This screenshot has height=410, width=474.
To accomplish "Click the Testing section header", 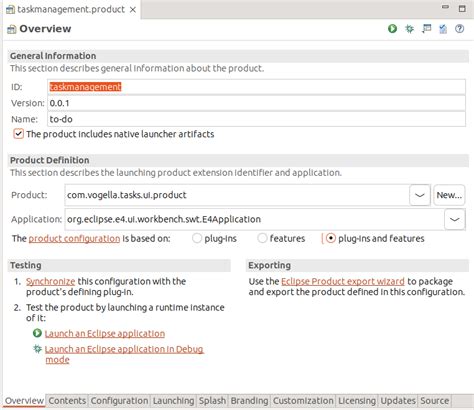I will [119, 265].
